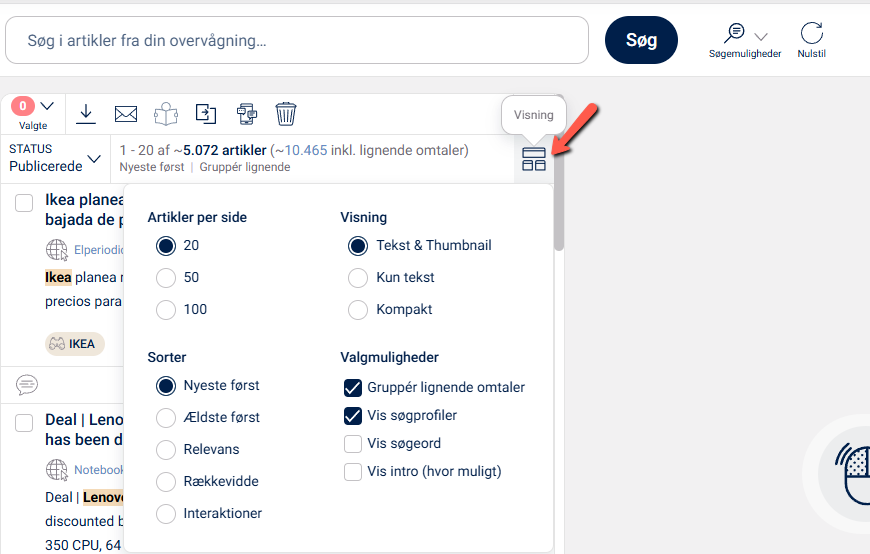
Task: Select 50 articles per page
Action: [x=167, y=277]
